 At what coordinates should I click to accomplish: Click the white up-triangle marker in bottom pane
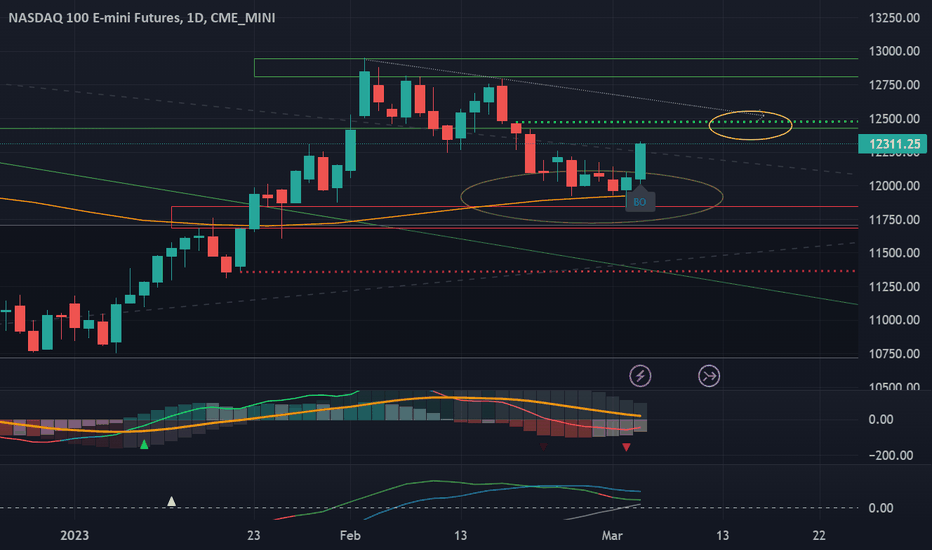tap(171, 501)
